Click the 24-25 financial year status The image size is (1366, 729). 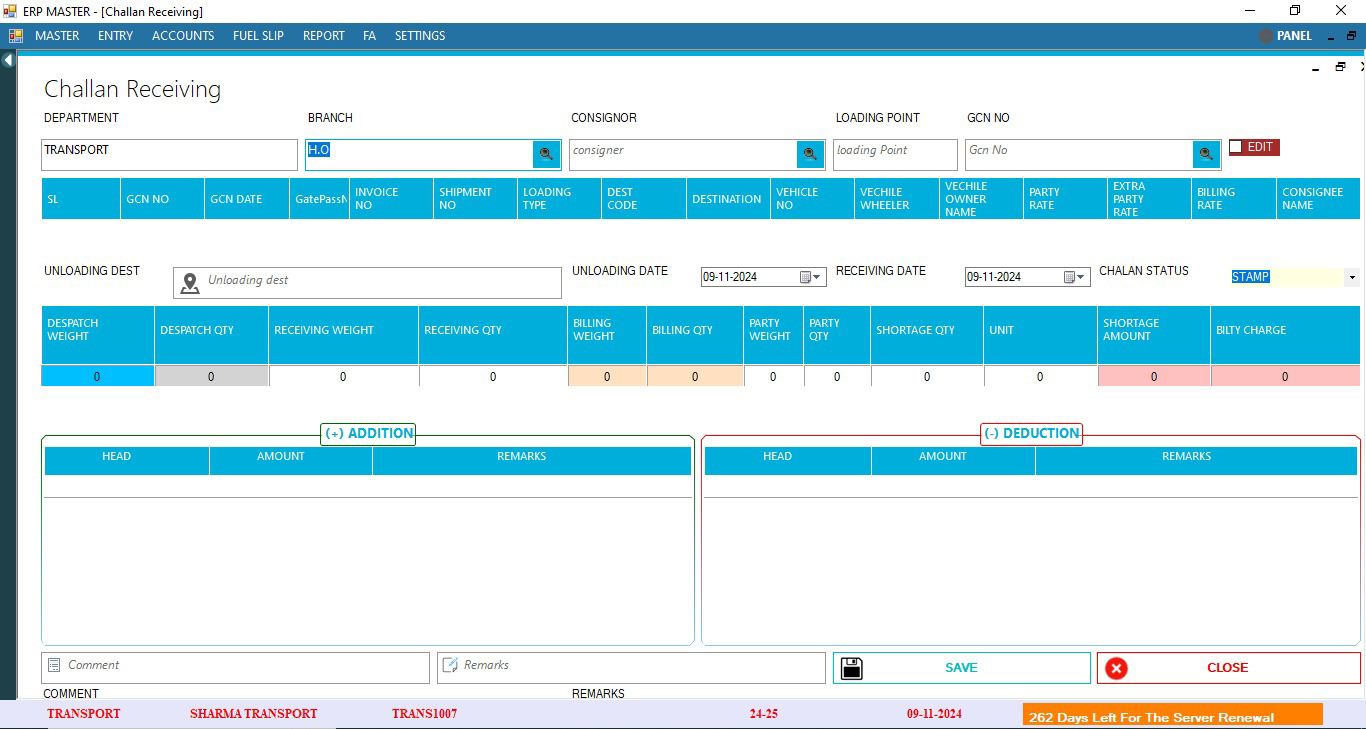(764, 714)
